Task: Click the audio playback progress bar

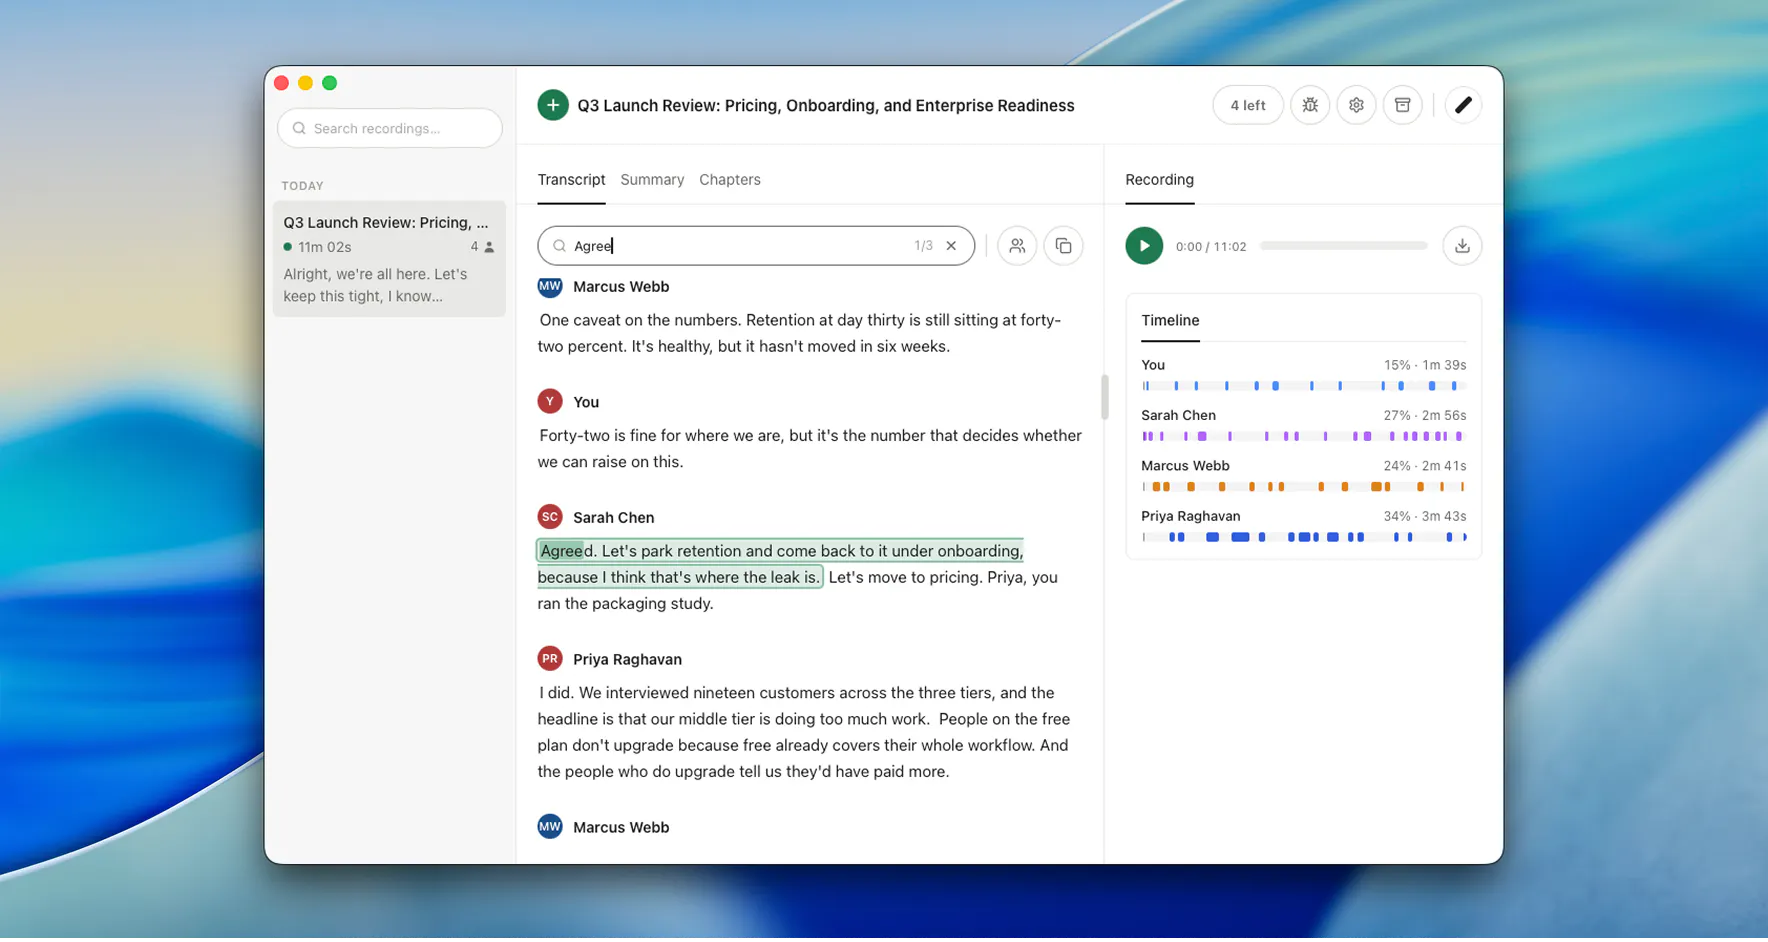Action: tap(1343, 246)
